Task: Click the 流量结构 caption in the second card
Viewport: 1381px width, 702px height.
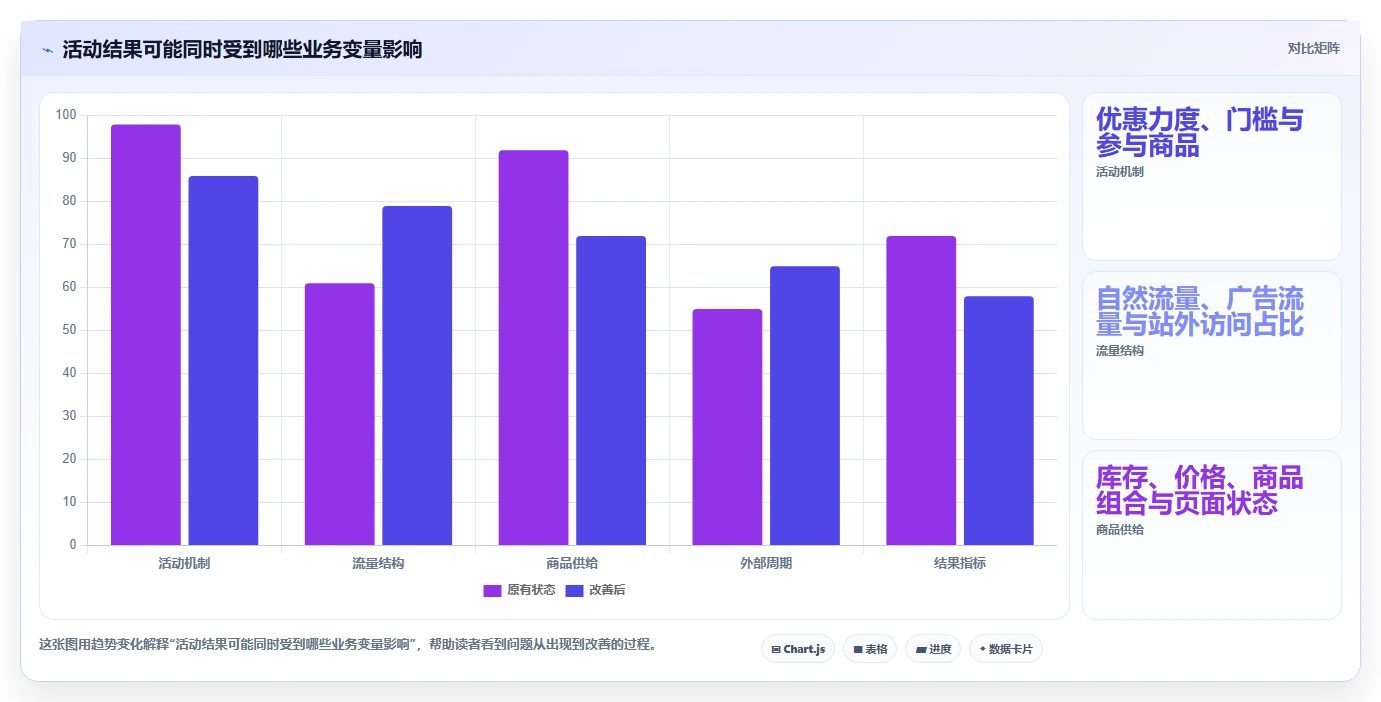Action: 1119,351
